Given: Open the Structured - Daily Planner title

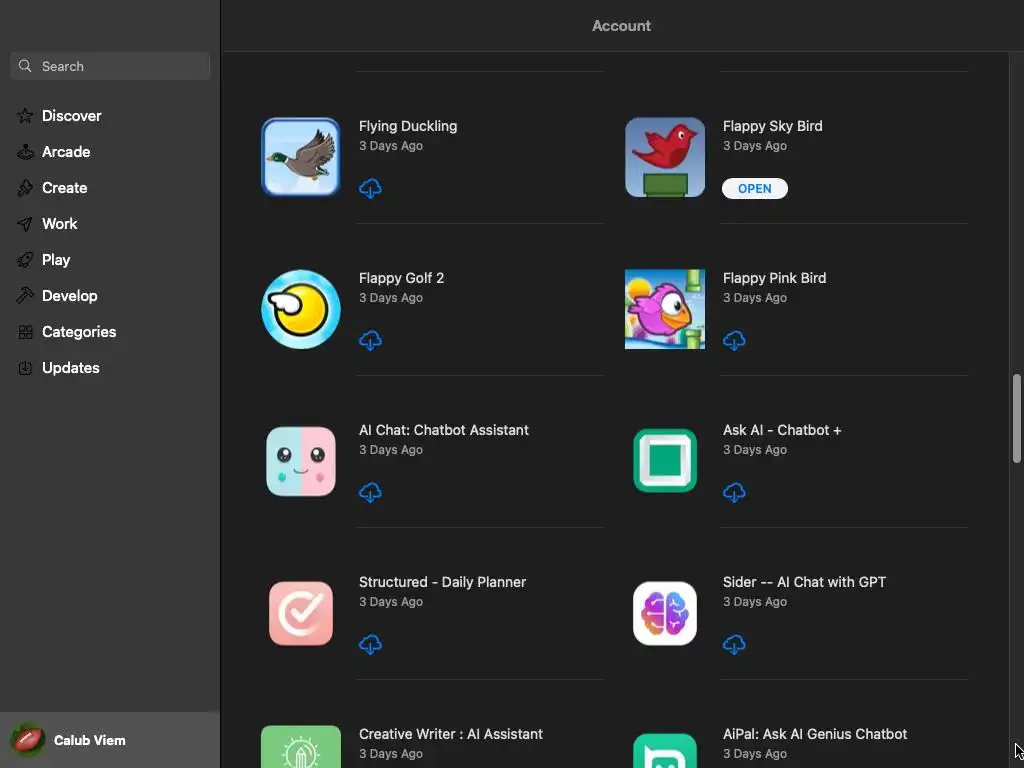Looking at the screenshot, I should (442, 582).
